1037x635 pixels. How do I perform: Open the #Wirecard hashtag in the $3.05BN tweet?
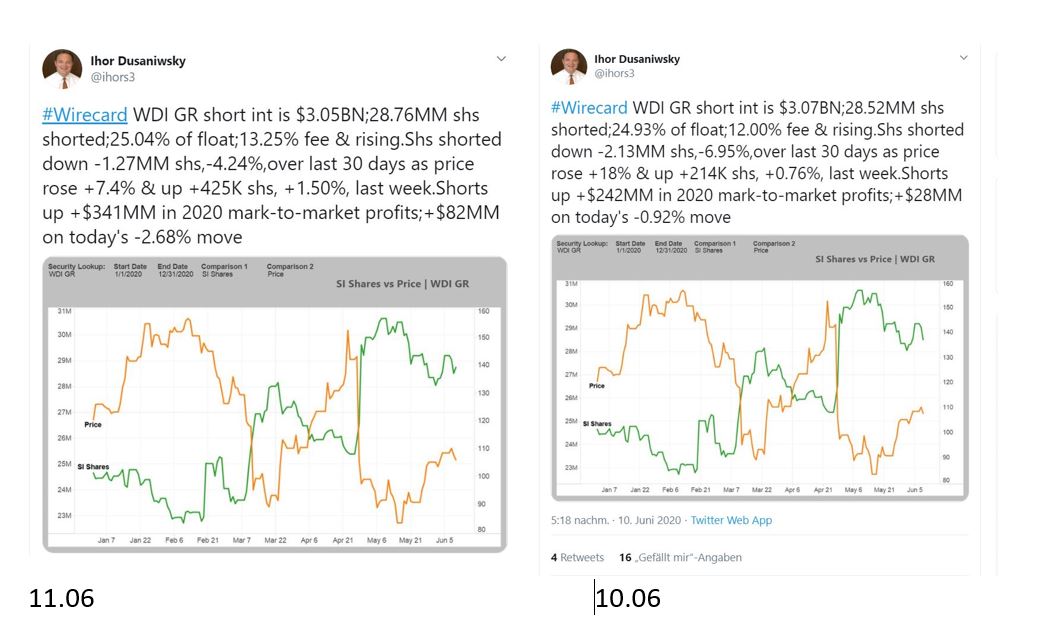coord(85,113)
